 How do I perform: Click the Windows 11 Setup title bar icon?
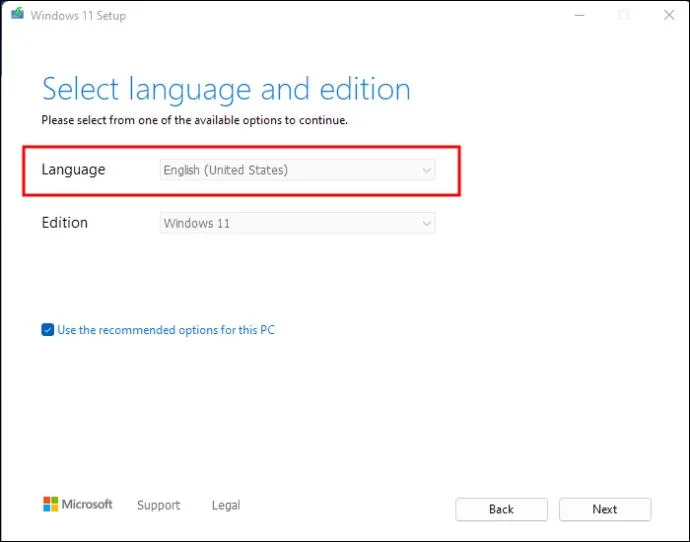tap(18, 14)
